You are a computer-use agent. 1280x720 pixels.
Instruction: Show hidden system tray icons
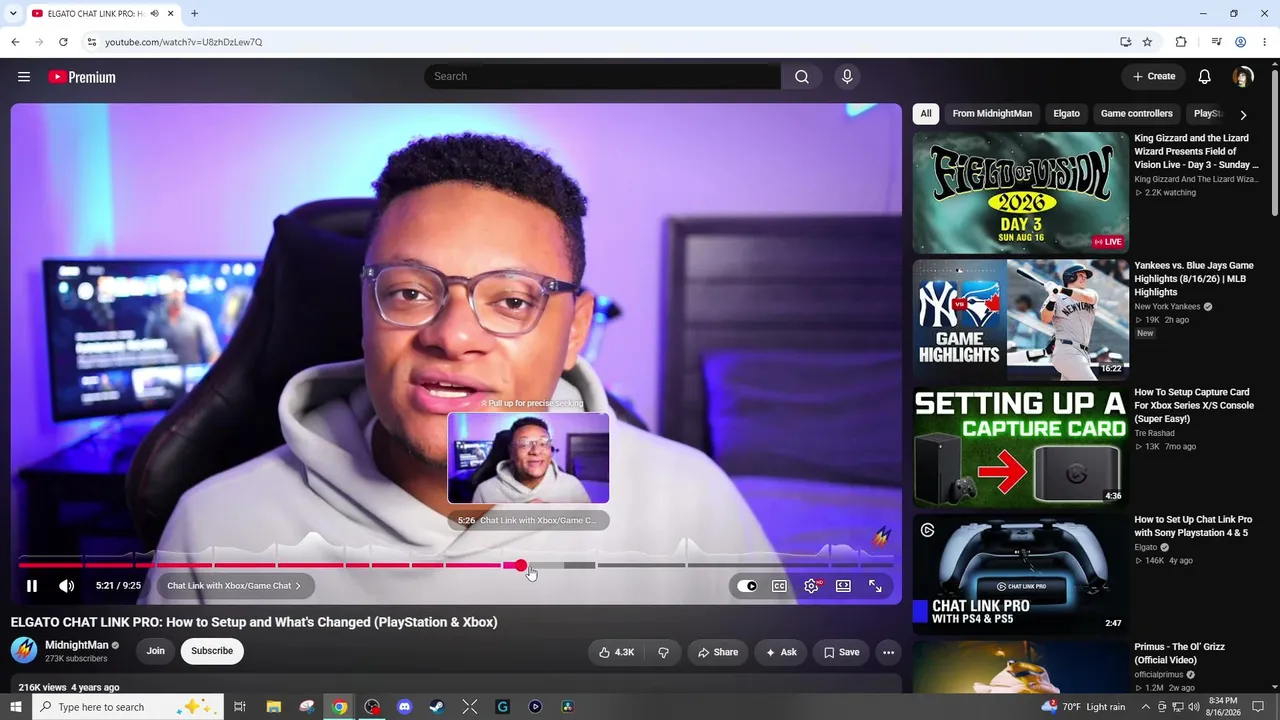[1145, 707]
